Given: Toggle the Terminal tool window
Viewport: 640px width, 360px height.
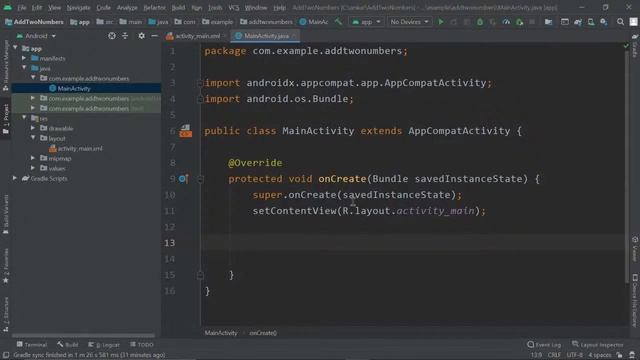Looking at the screenshot, I should pos(32,344).
